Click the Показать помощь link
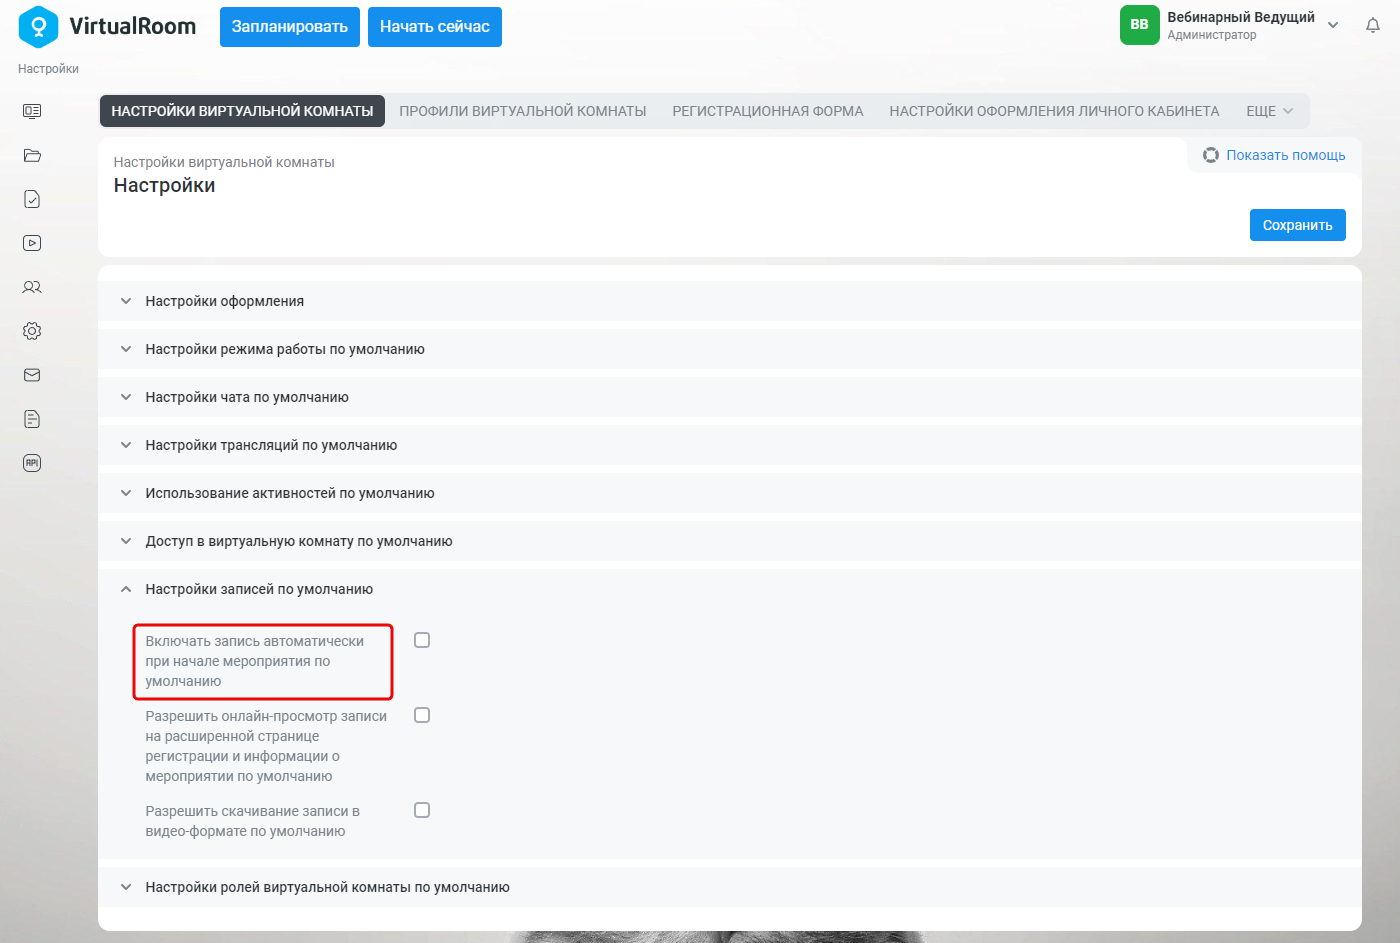 [x=1286, y=155]
